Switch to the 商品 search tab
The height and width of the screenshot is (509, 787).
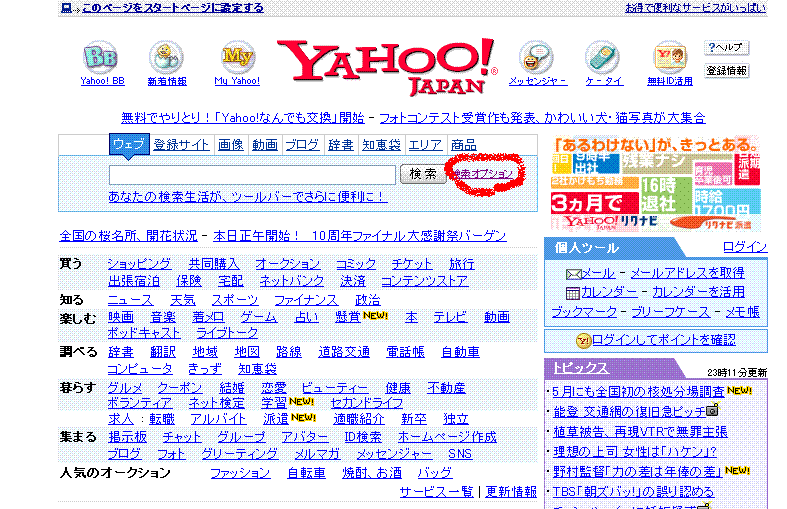[463, 145]
